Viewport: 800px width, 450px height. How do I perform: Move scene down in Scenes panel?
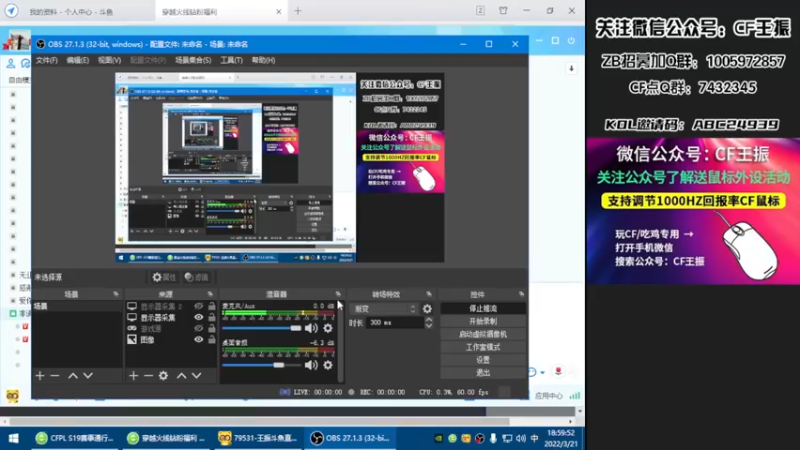coord(88,376)
